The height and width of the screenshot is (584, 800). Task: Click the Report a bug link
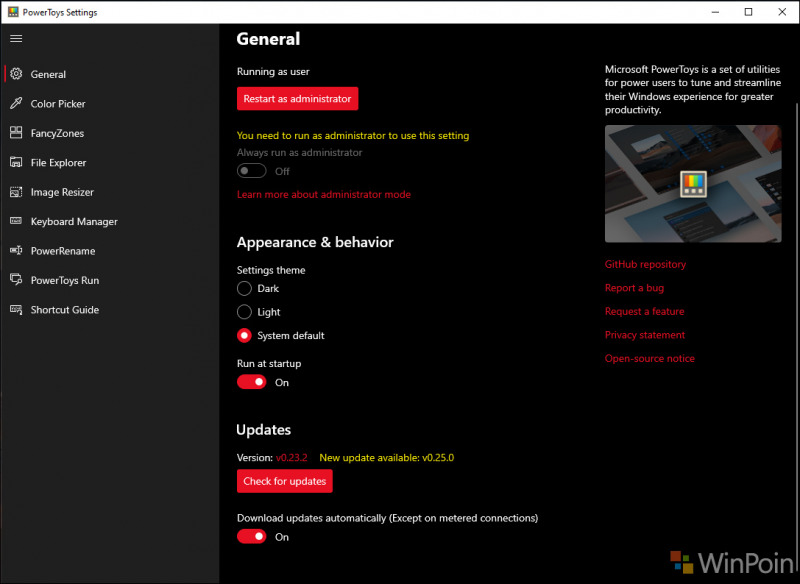[x=634, y=288]
